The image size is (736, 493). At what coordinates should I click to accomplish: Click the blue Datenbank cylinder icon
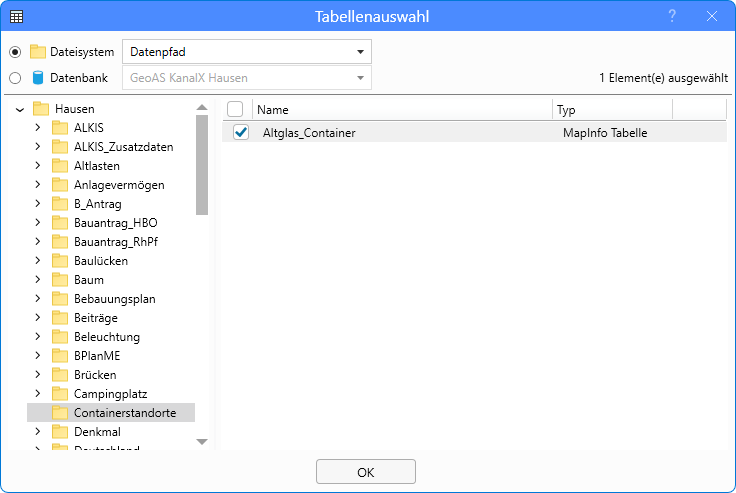(38, 78)
